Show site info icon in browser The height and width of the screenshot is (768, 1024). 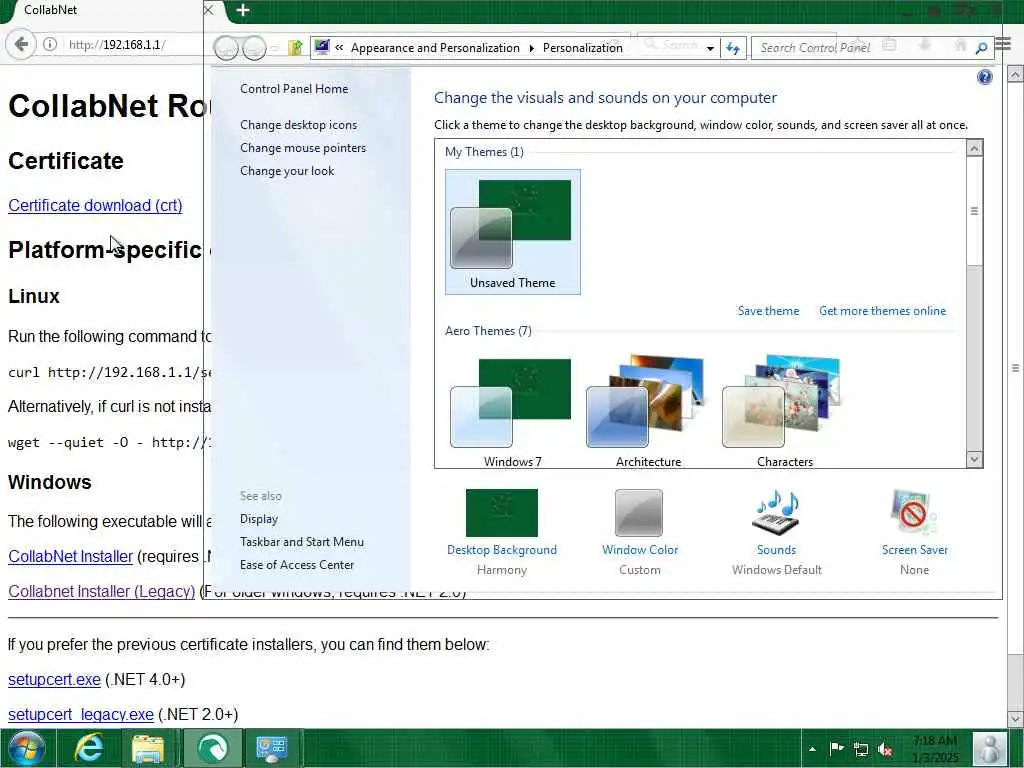pos(50,44)
